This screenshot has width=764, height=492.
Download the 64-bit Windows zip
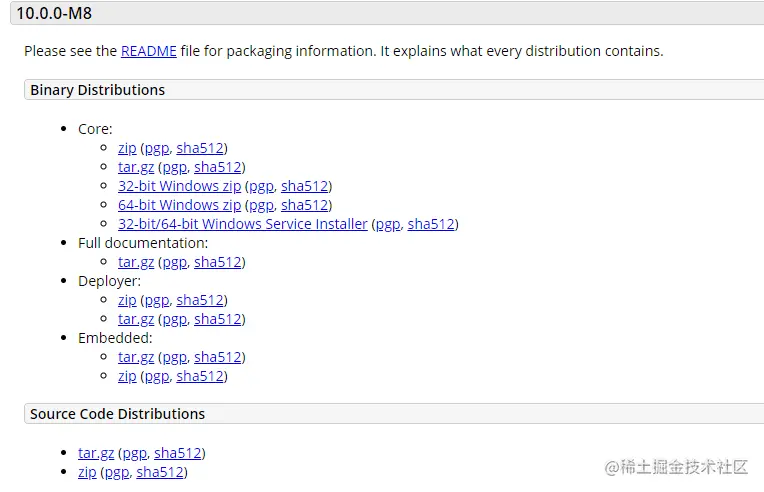(179, 205)
